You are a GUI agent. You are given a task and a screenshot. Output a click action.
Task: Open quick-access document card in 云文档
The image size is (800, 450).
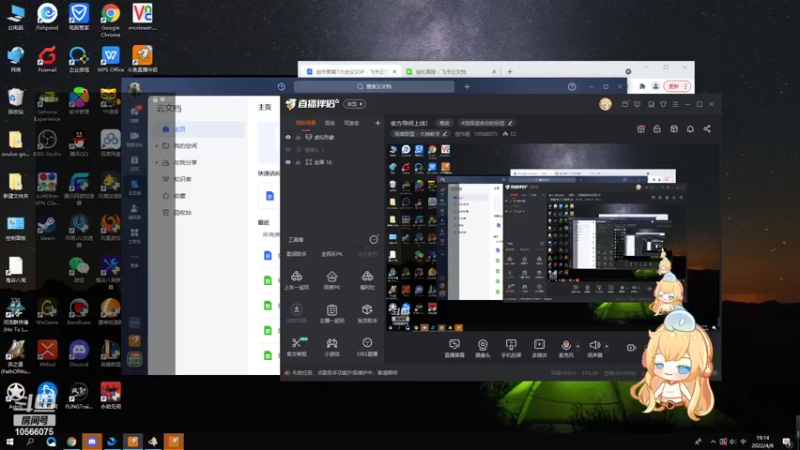(x=270, y=196)
